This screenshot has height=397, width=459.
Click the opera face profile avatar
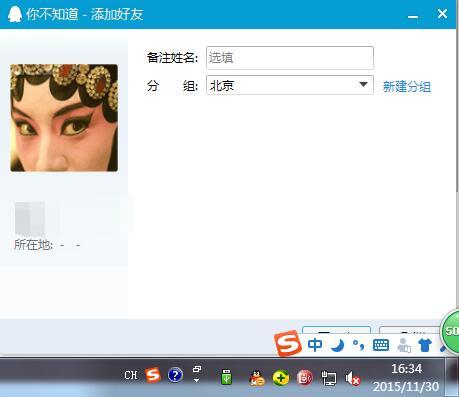(x=64, y=118)
